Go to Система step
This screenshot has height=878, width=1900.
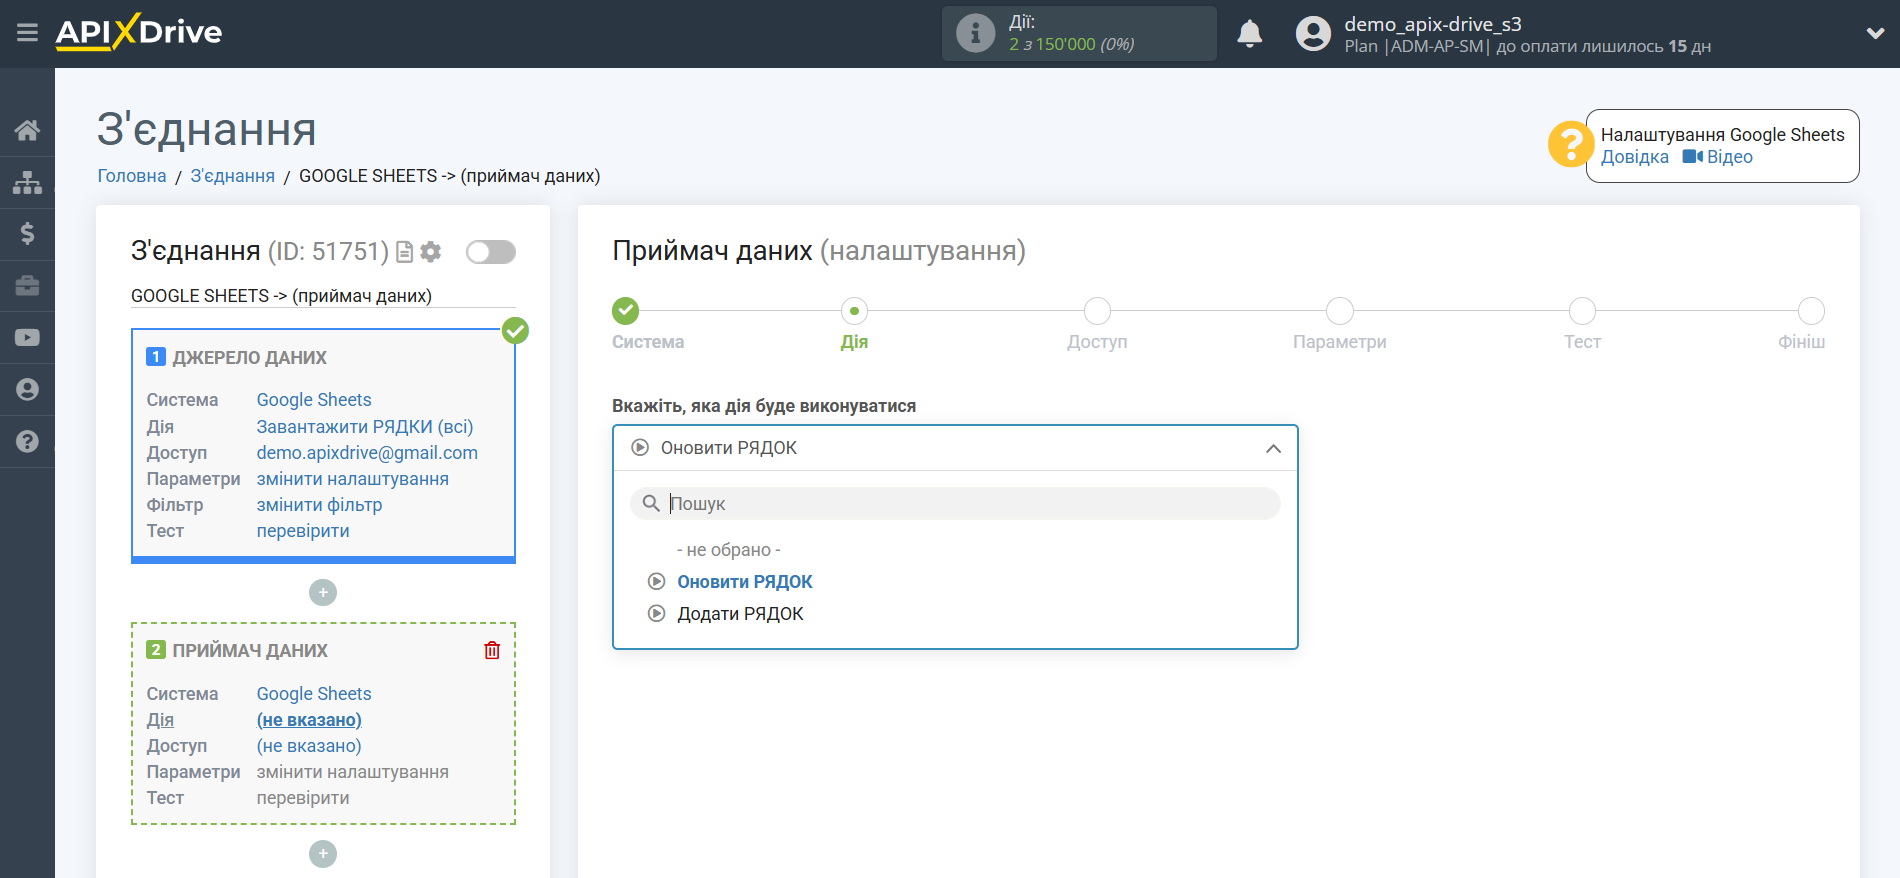click(x=626, y=311)
